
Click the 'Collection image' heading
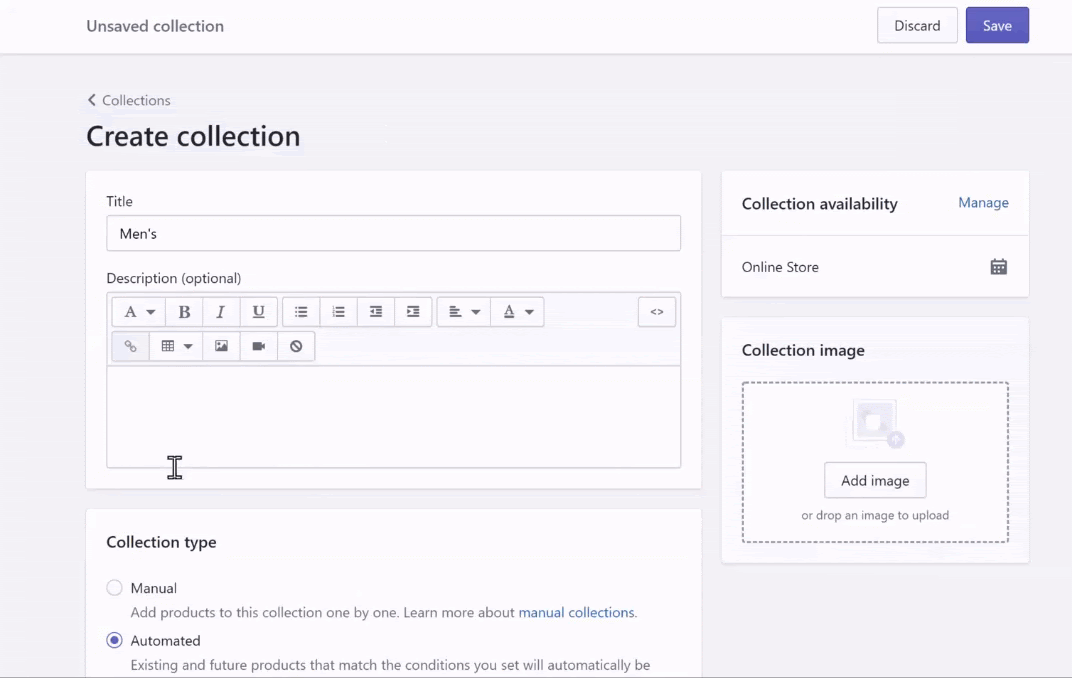tap(803, 350)
